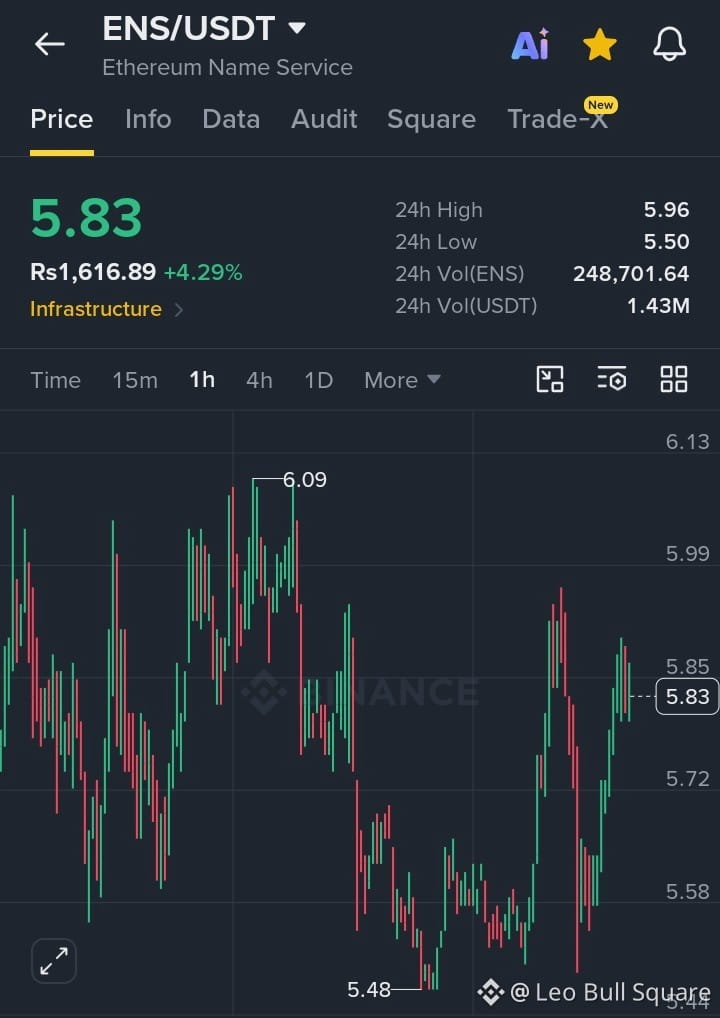Select the Time chart interval
The image size is (720, 1018).
coord(55,380)
